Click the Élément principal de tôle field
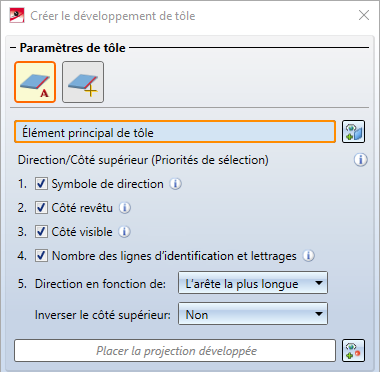Image resolution: width=380 pixels, height=372 pixels. pyautogui.click(x=175, y=132)
